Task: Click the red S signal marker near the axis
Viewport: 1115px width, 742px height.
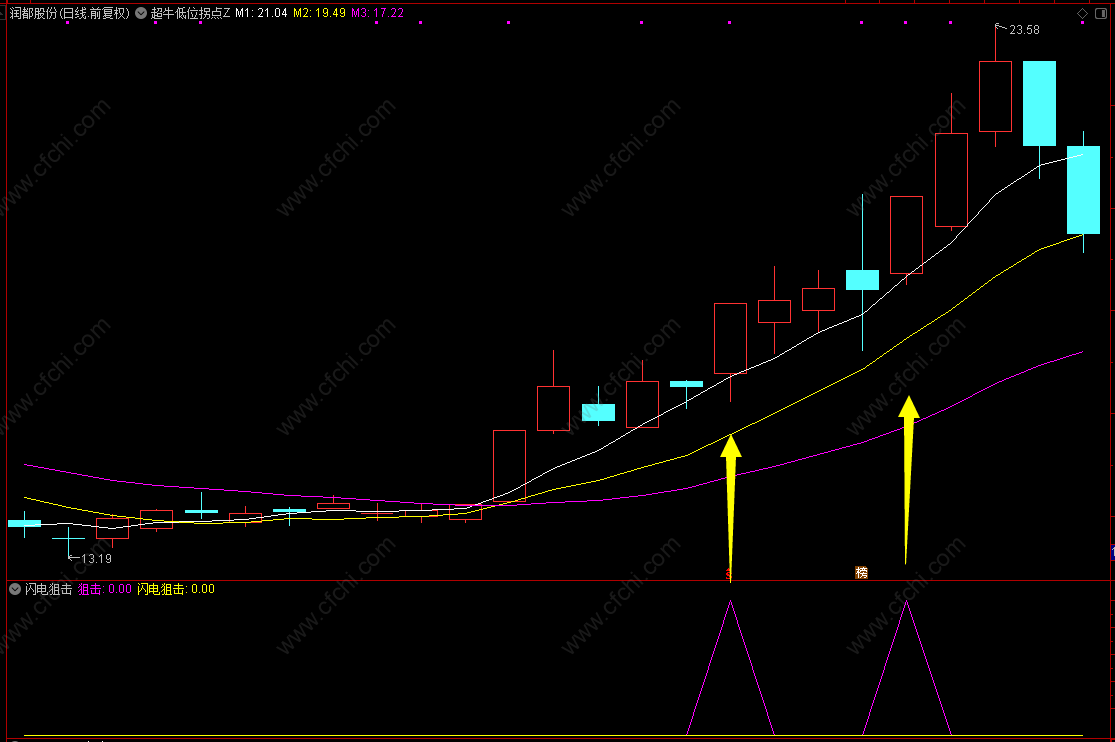Action: [728, 573]
